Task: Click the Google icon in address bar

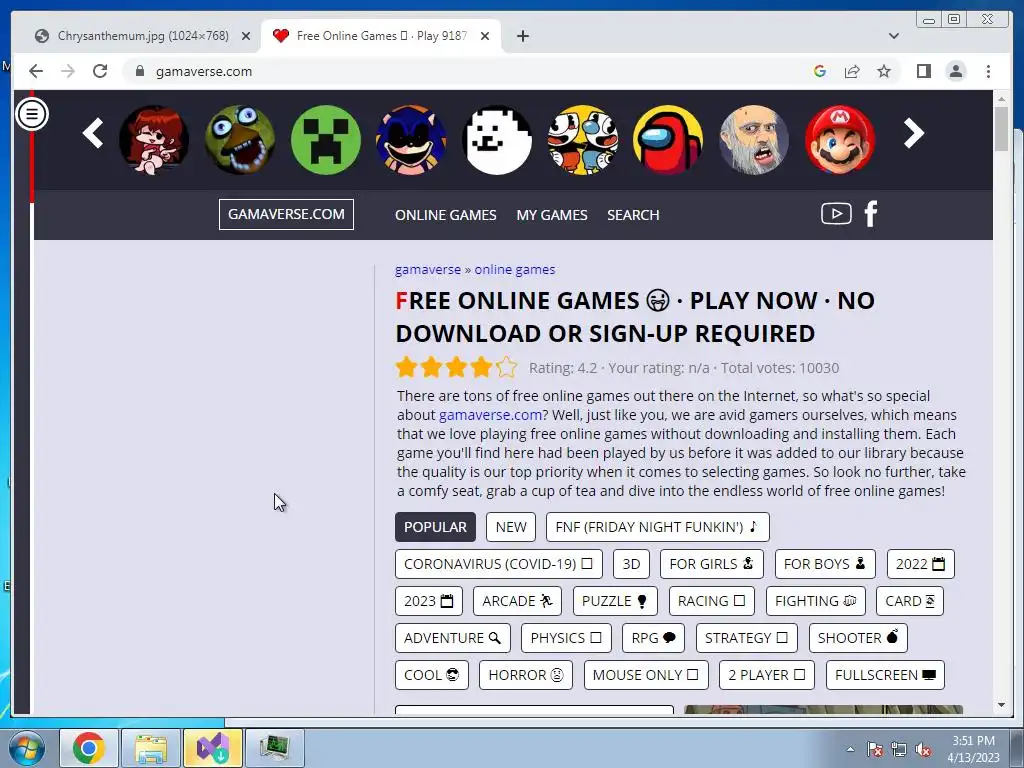Action: (x=820, y=71)
